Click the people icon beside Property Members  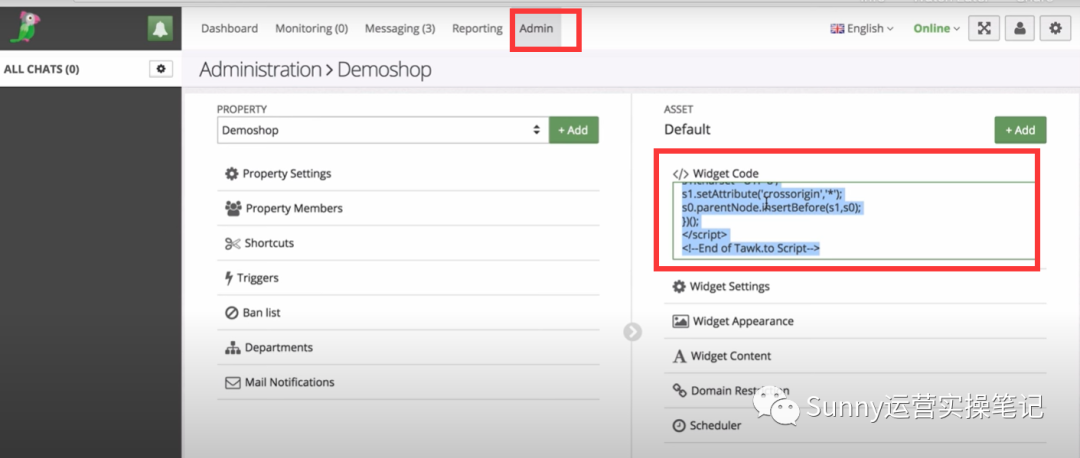[x=233, y=208]
